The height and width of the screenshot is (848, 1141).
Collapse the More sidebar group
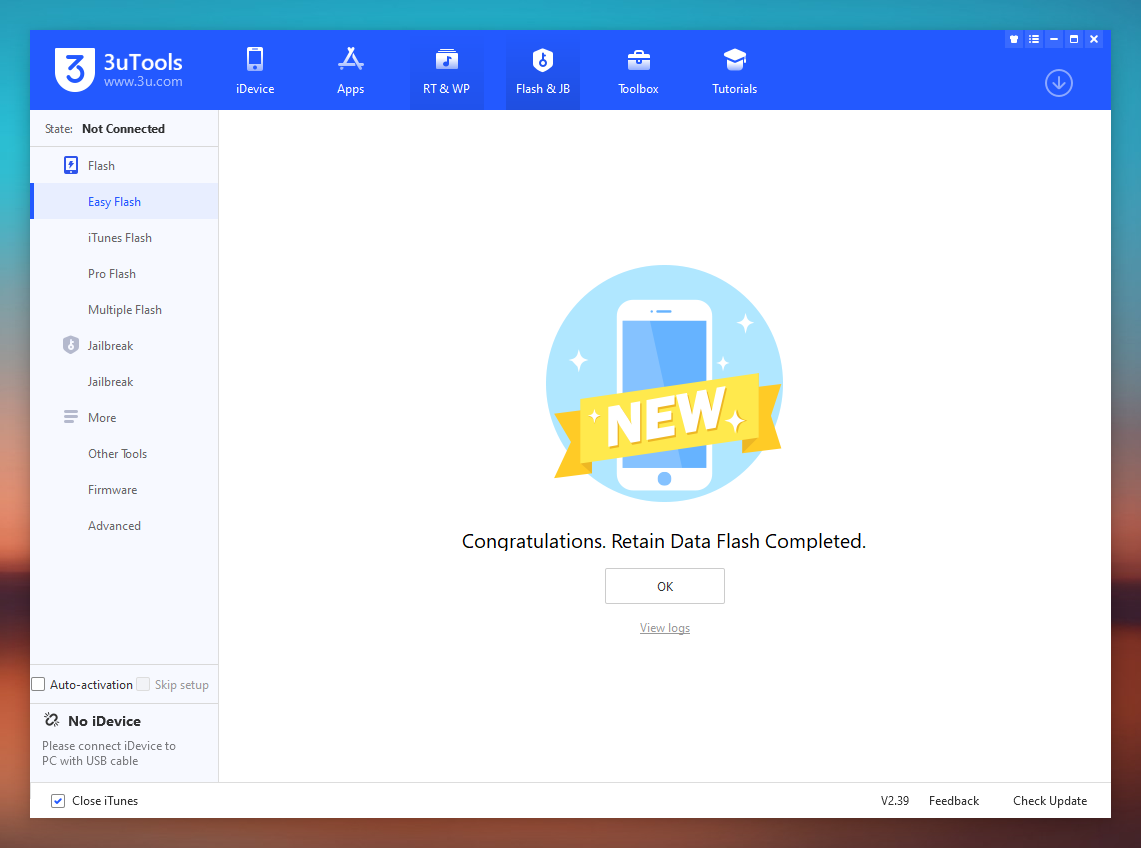(102, 418)
